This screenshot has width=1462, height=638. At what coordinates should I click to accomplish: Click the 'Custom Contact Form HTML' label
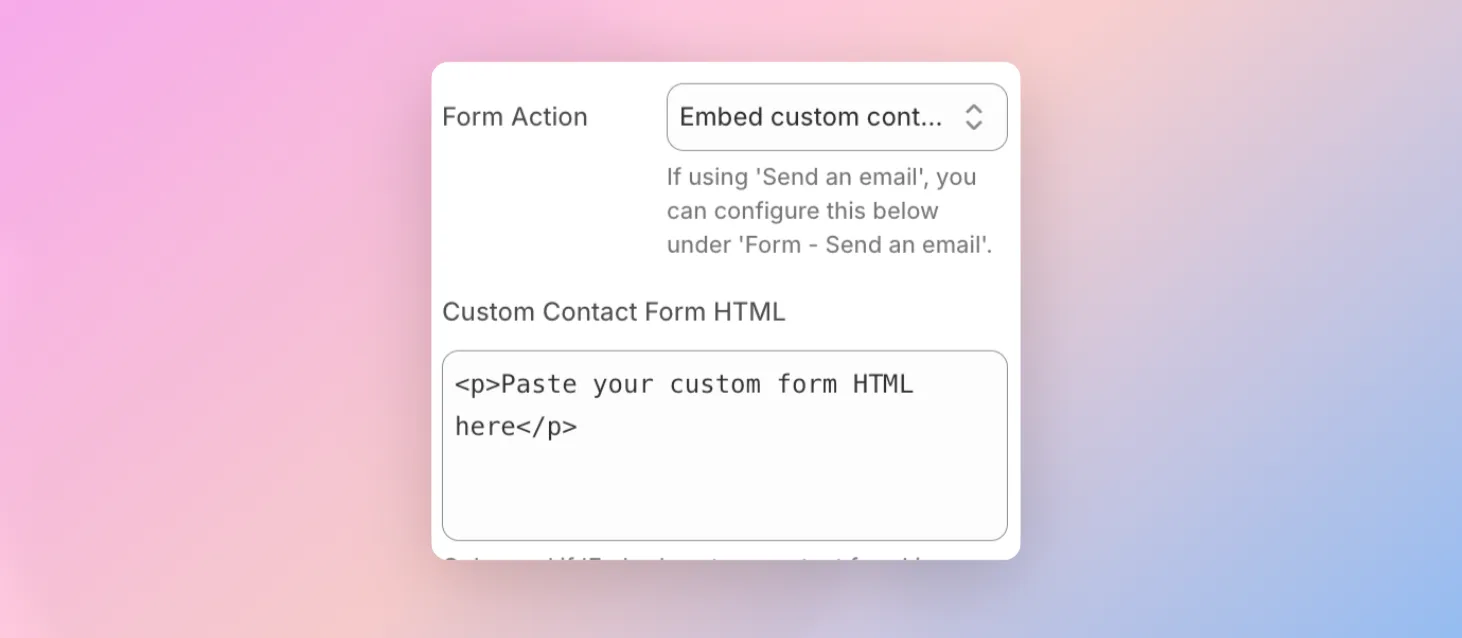[x=614, y=312]
